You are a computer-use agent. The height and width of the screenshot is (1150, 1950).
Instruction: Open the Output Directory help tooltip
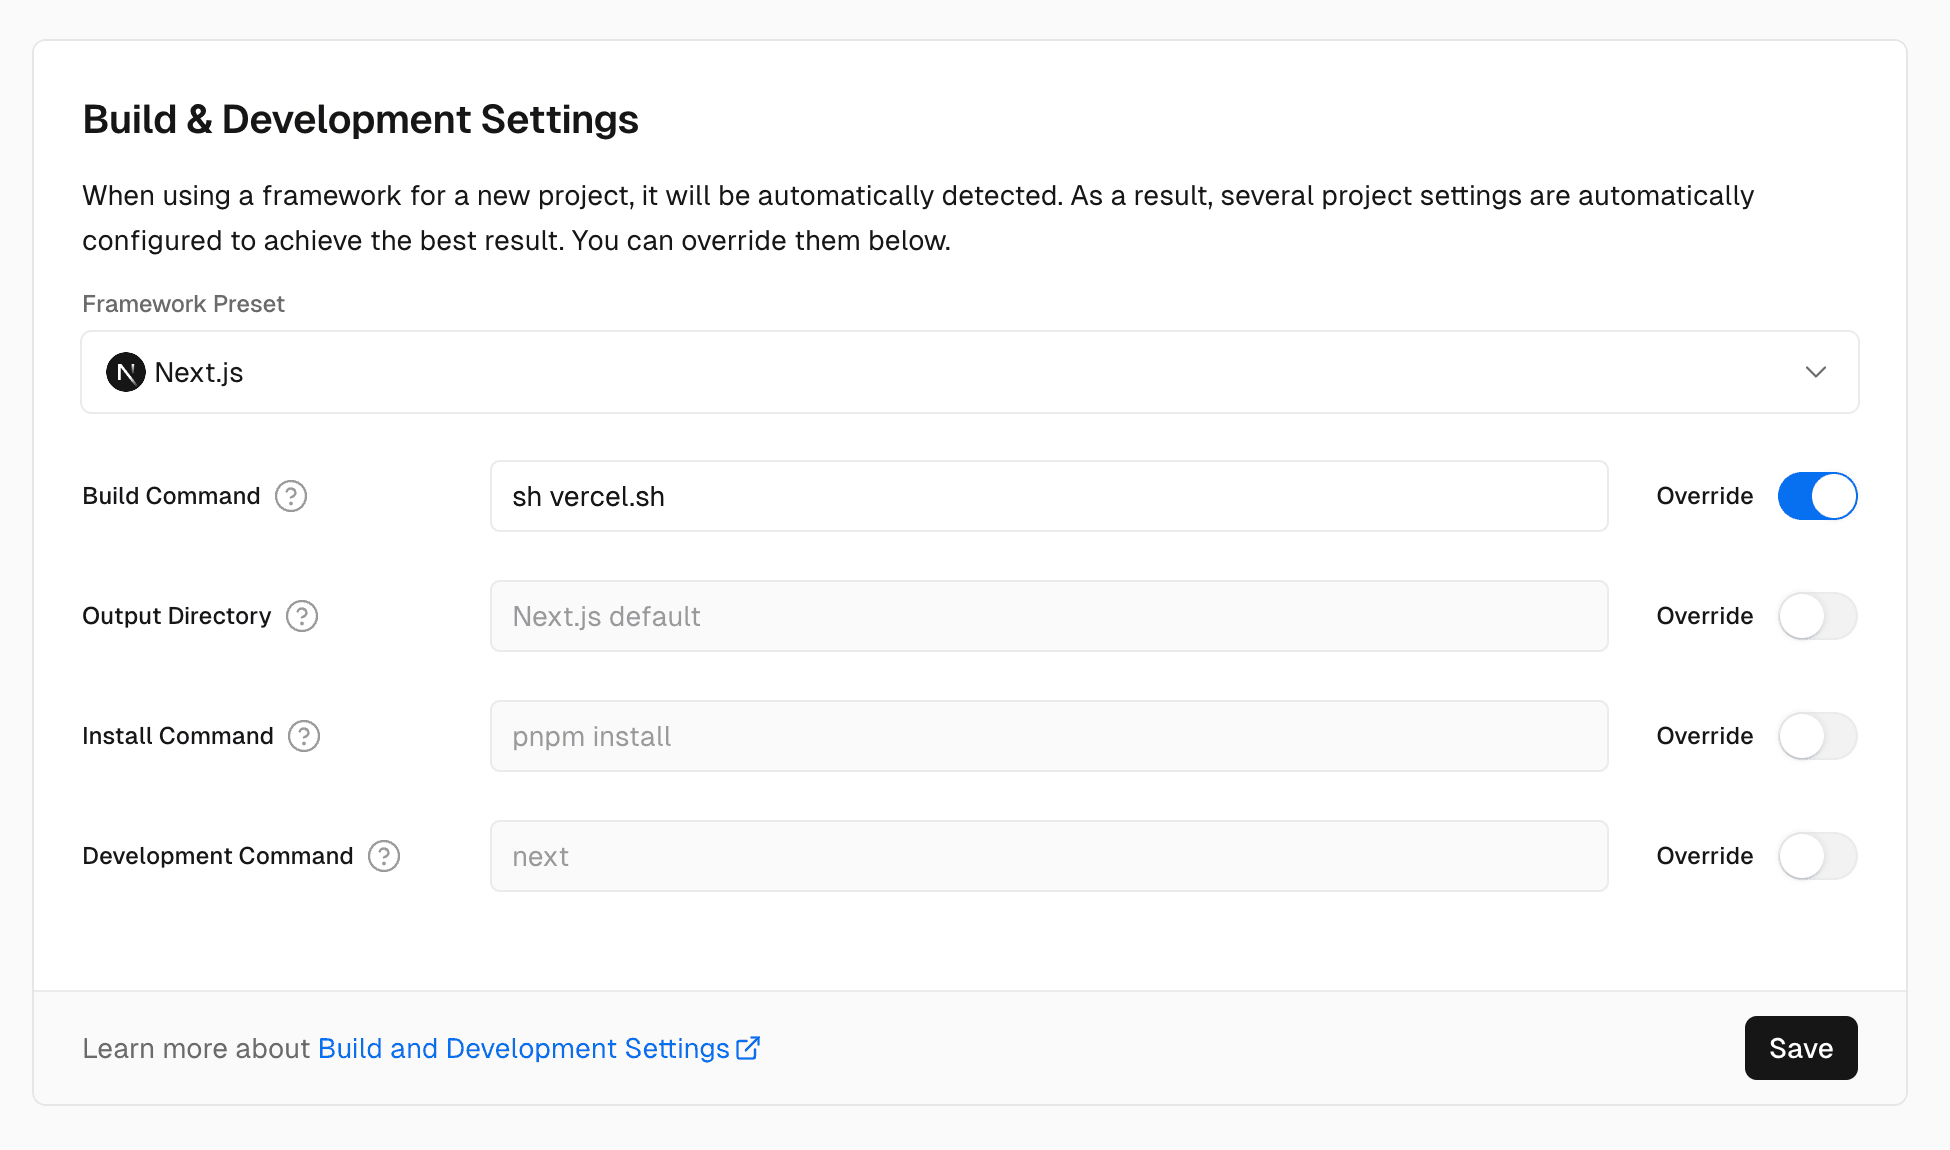tap(303, 616)
